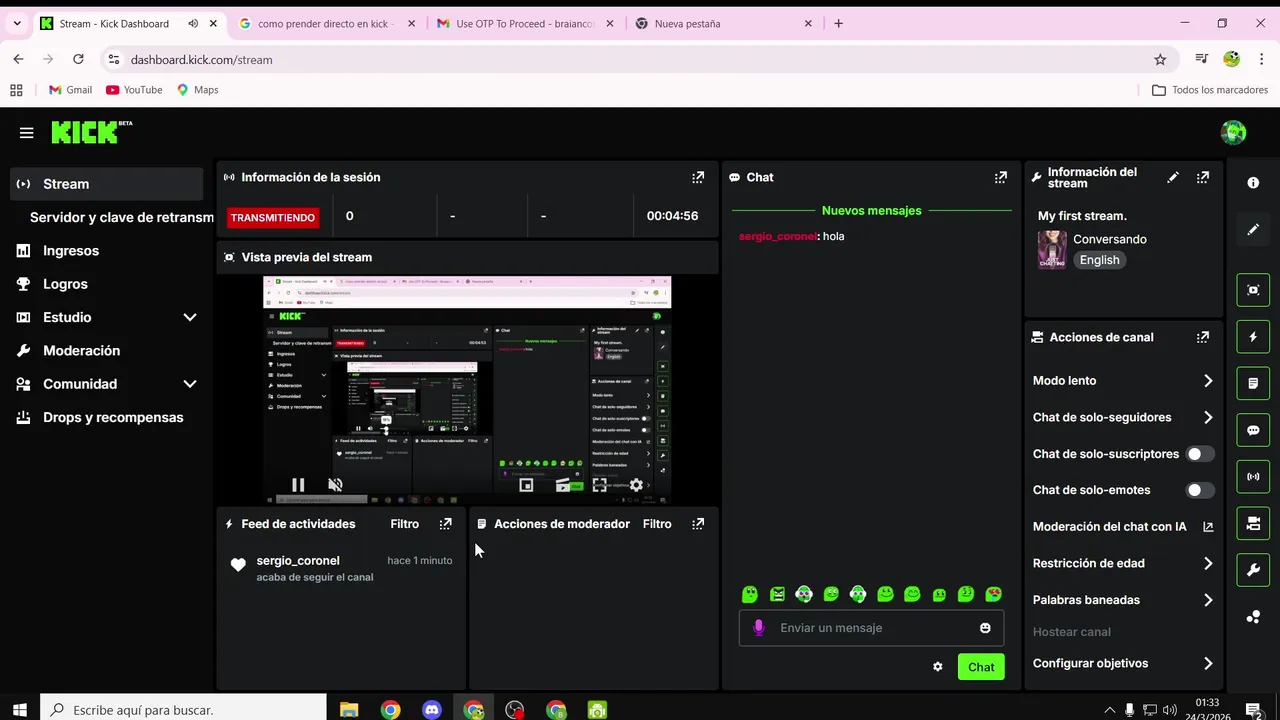Open Chat de solo-seguidores options arrow
Viewport: 1280px width, 720px height.
point(1208,417)
